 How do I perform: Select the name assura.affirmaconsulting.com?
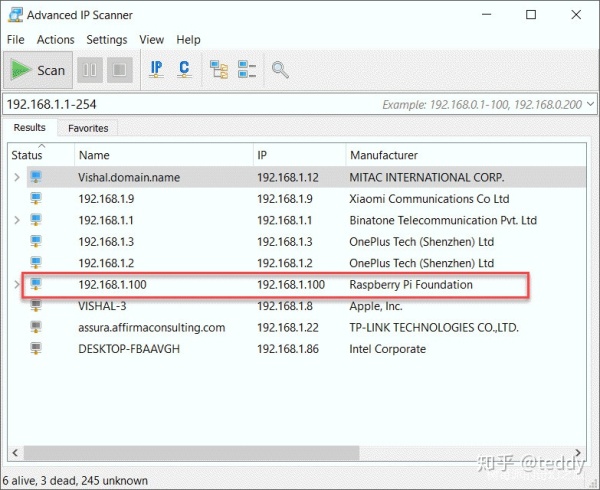152,327
